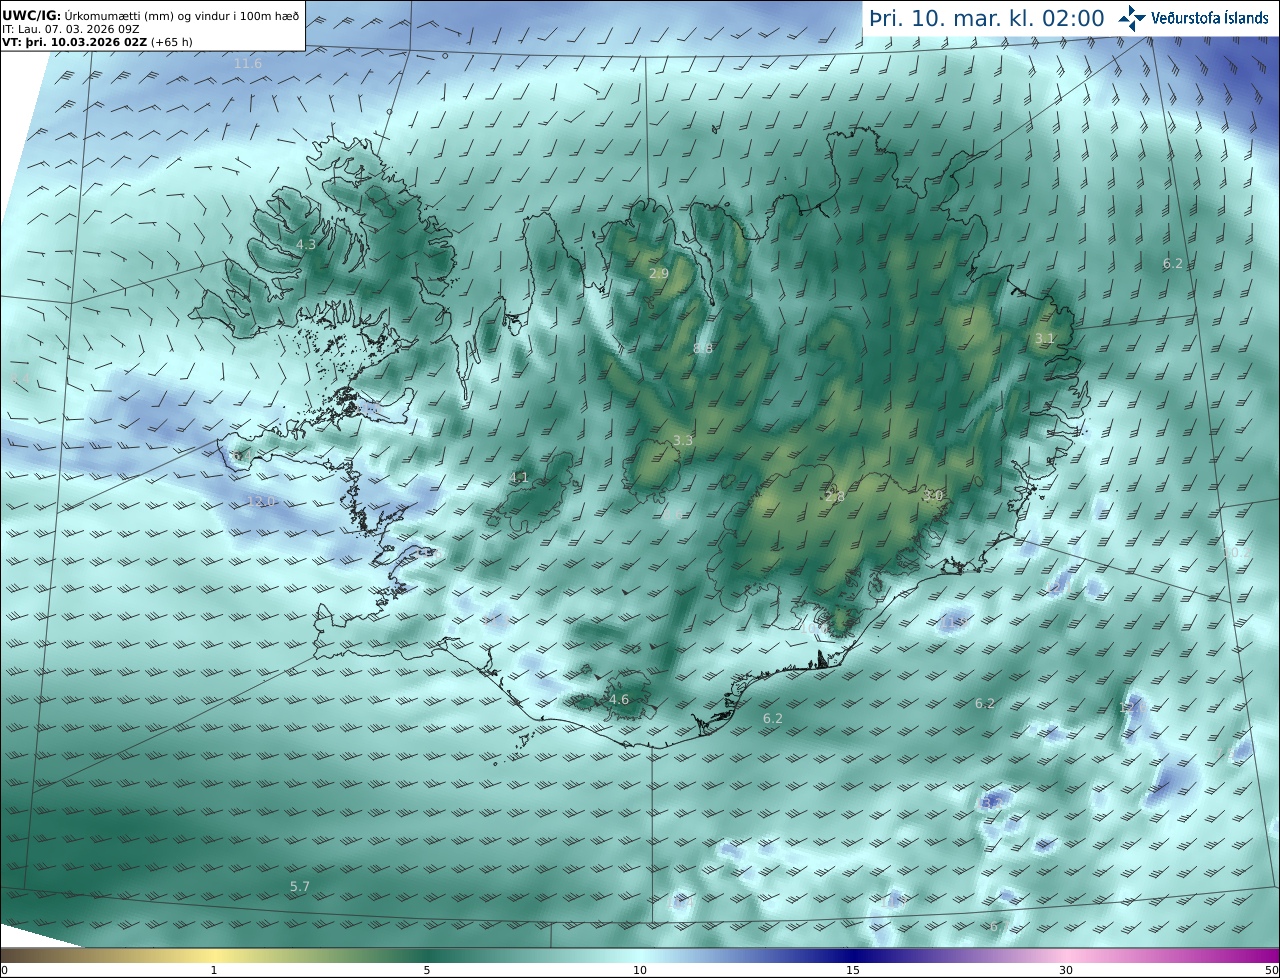Click the 4.1 value label on the map
The height and width of the screenshot is (978, 1280).
519,478
